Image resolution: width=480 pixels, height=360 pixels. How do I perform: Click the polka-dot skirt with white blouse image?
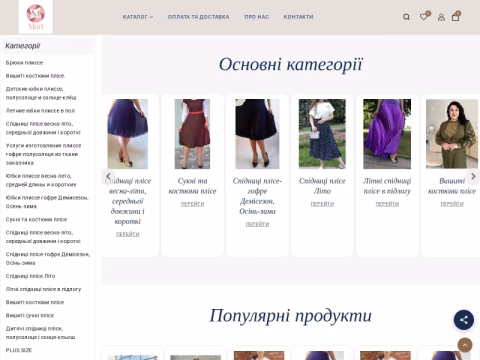322,134
